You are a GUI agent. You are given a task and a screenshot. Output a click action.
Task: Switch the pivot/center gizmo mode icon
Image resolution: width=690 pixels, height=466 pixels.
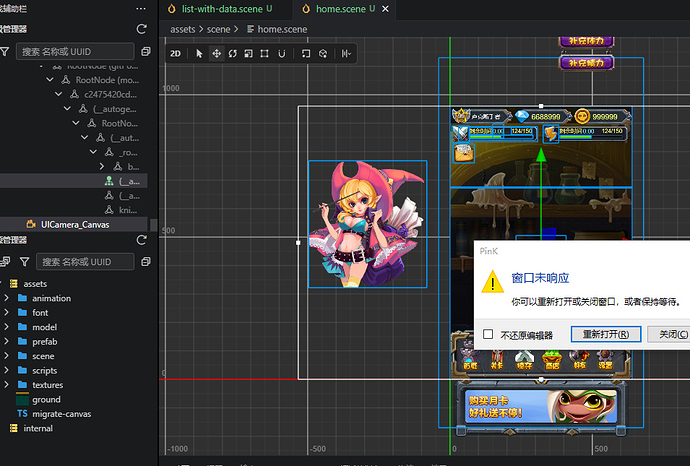306,54
